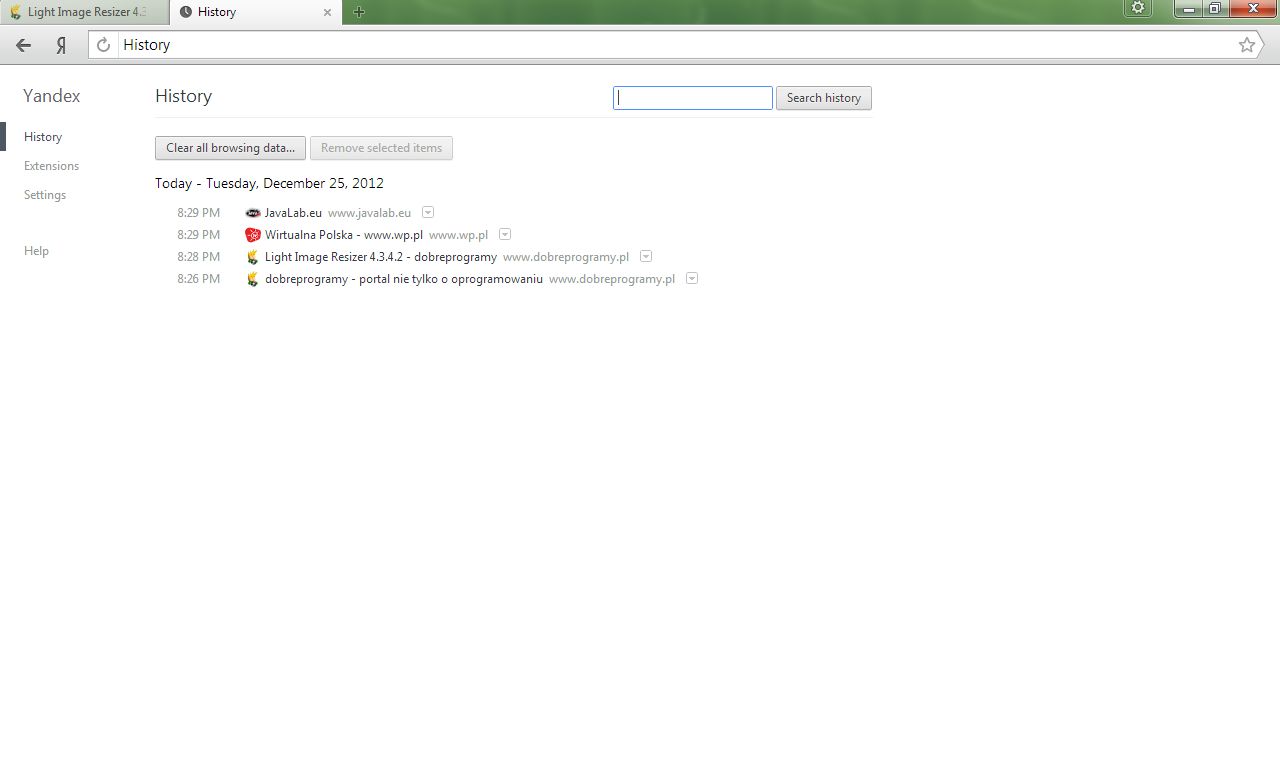Viewport: 1280px width, 760px height.
Task: Open the Wirtualna Polska - www.wp.pl link
Action: click(x=344, y=235)
